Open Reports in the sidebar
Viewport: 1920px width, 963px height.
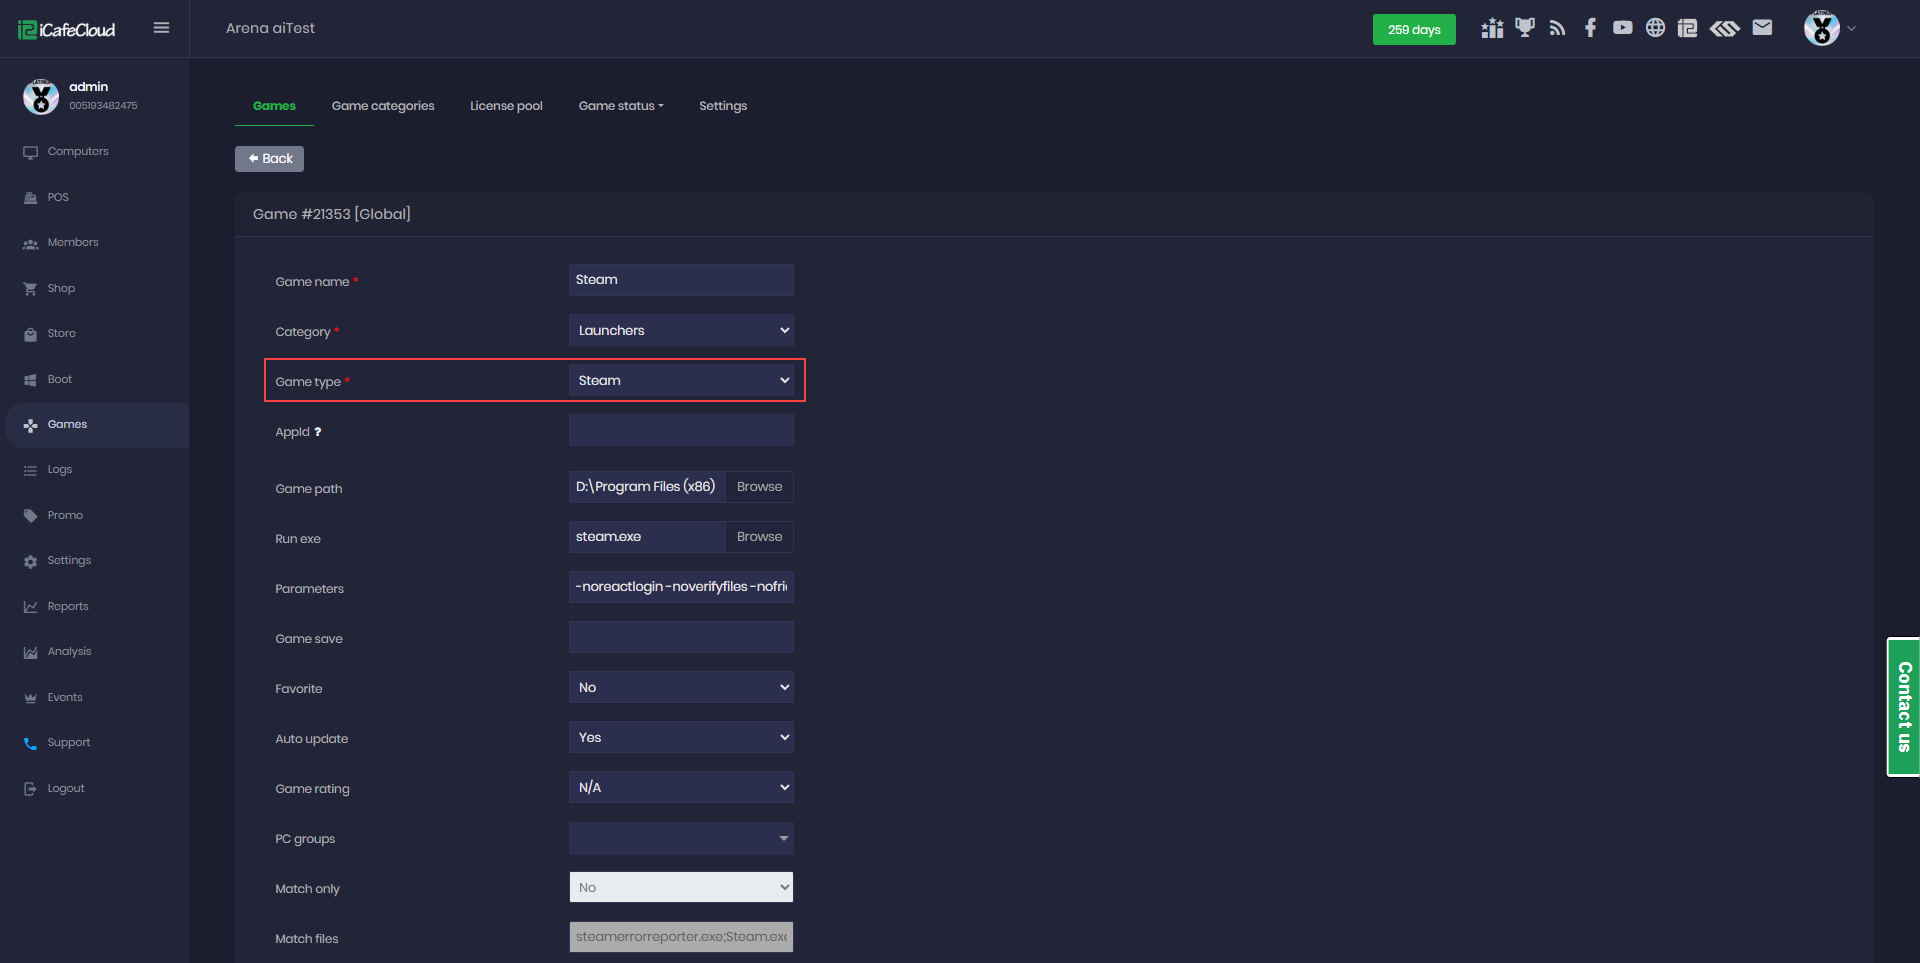[68, 606]
